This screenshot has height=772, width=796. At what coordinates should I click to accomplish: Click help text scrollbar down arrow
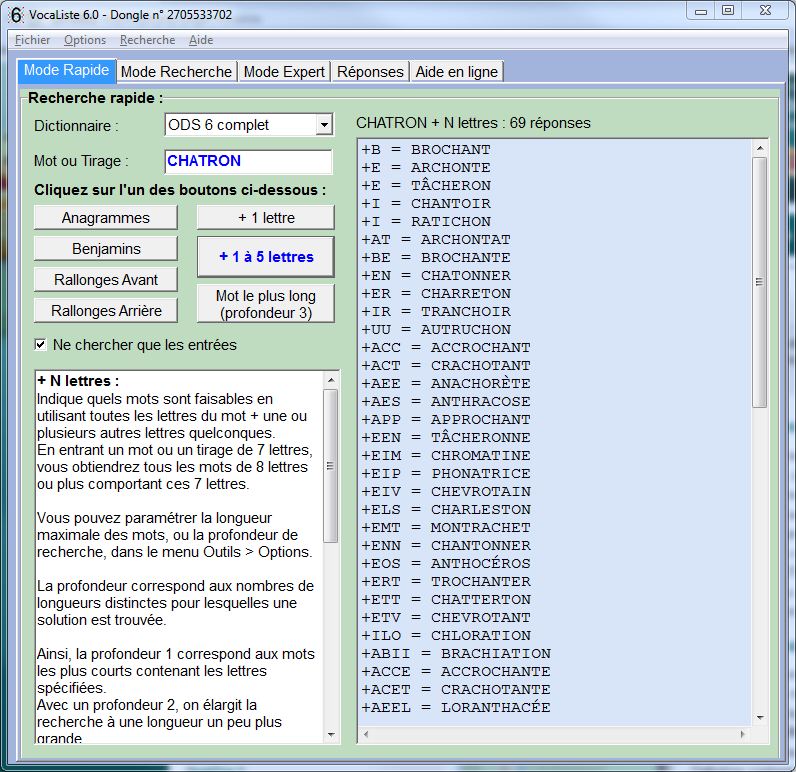(x=331, y=734)
